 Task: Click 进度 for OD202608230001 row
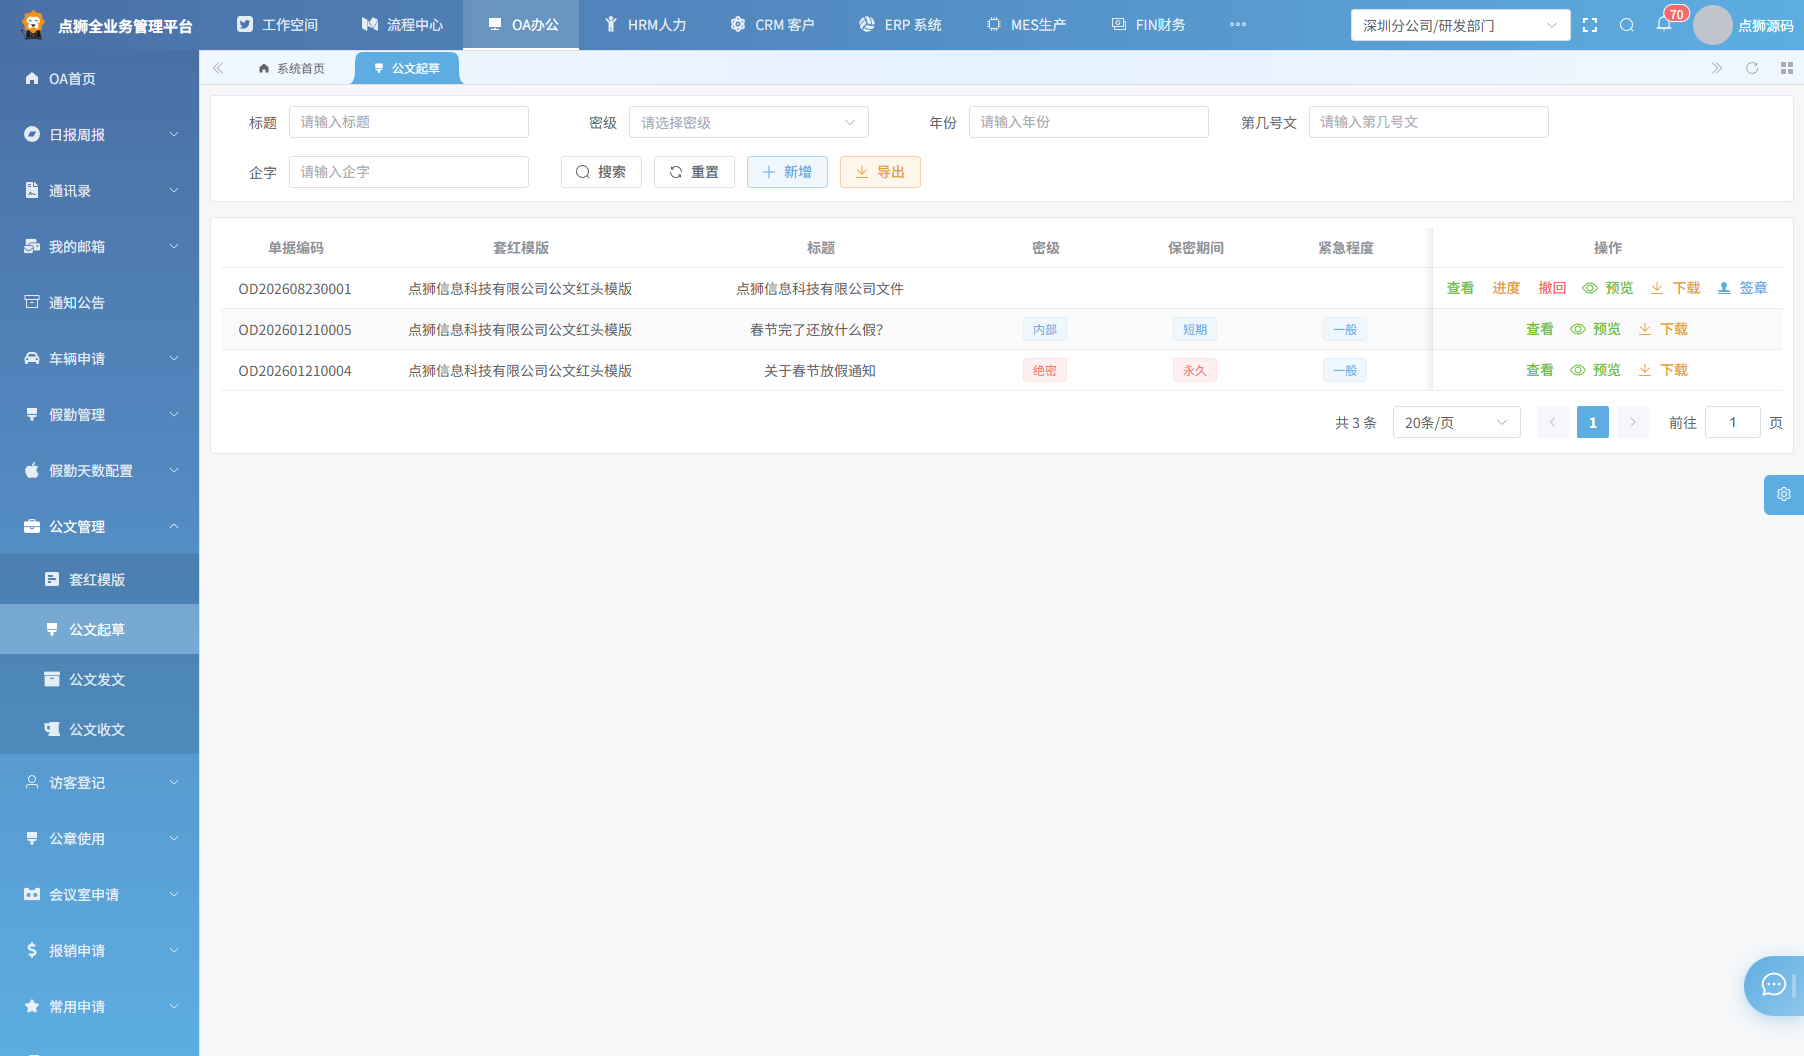pos(1506,288)
